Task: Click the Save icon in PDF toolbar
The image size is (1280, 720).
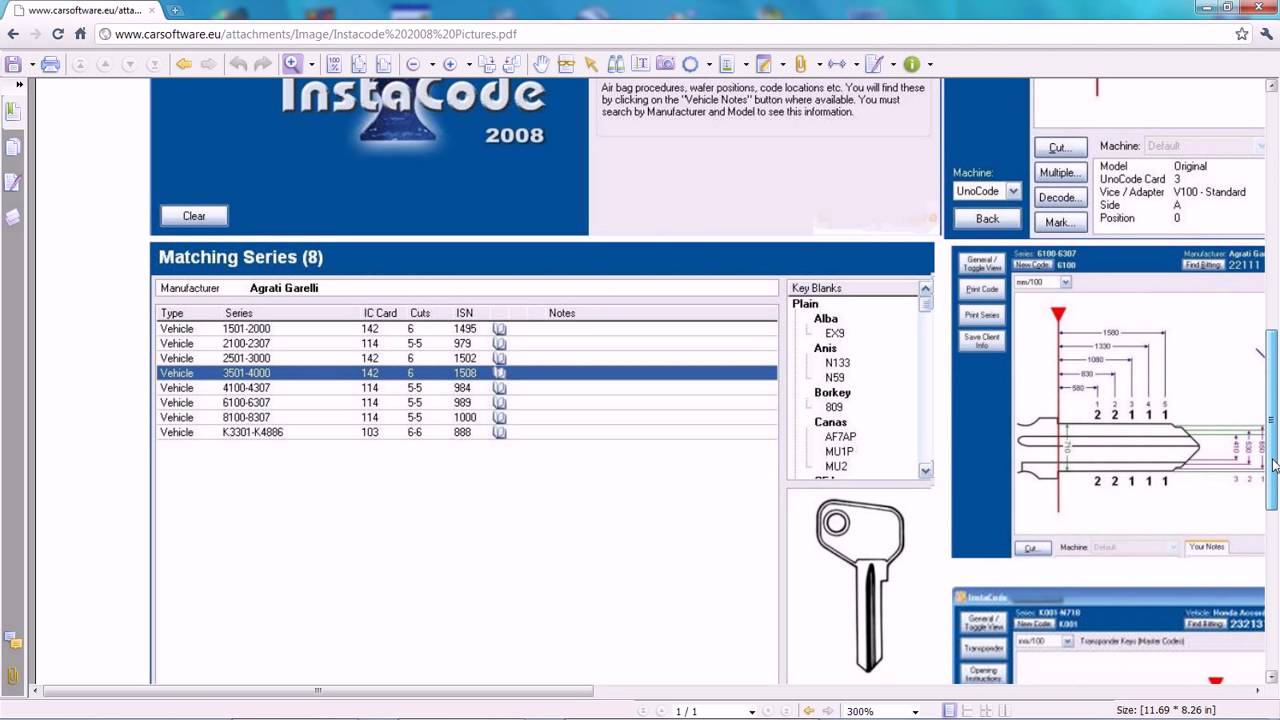Action: (x=14, y=64)
